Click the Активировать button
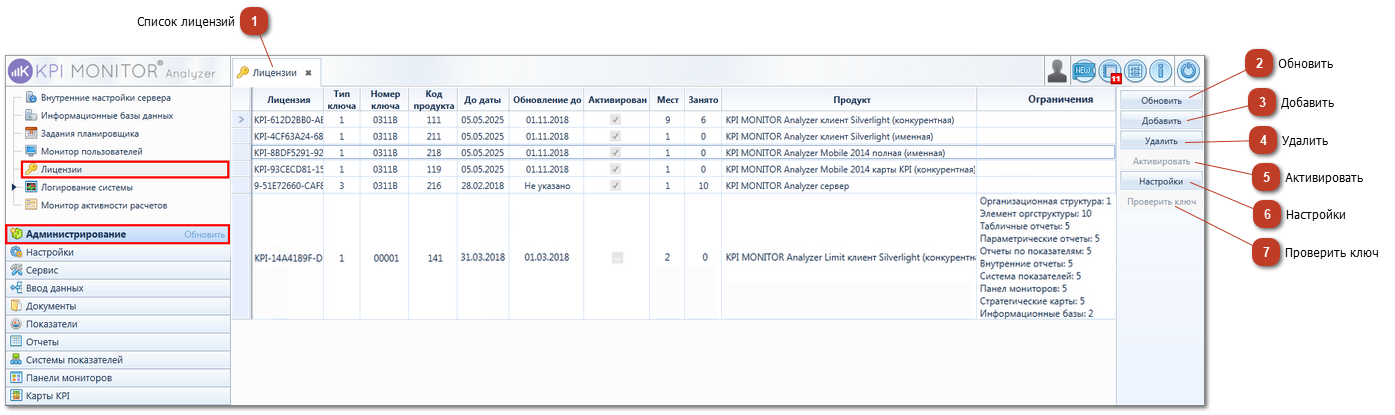The image size is (1395, 415). click(x=1161, y=161)
